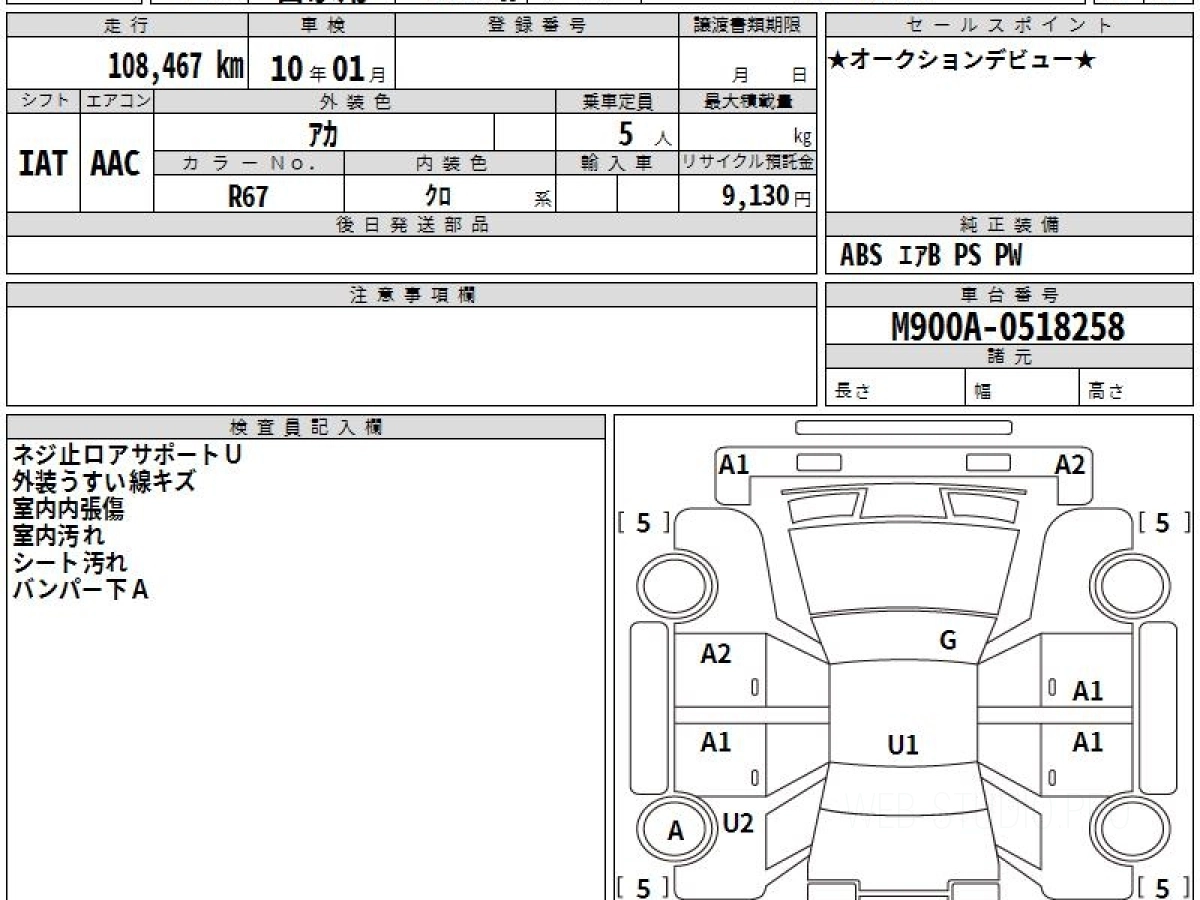The height and width of the screenshot is (900, 1200).
Task: Click the 内装色 header
Action: (450, 163)
